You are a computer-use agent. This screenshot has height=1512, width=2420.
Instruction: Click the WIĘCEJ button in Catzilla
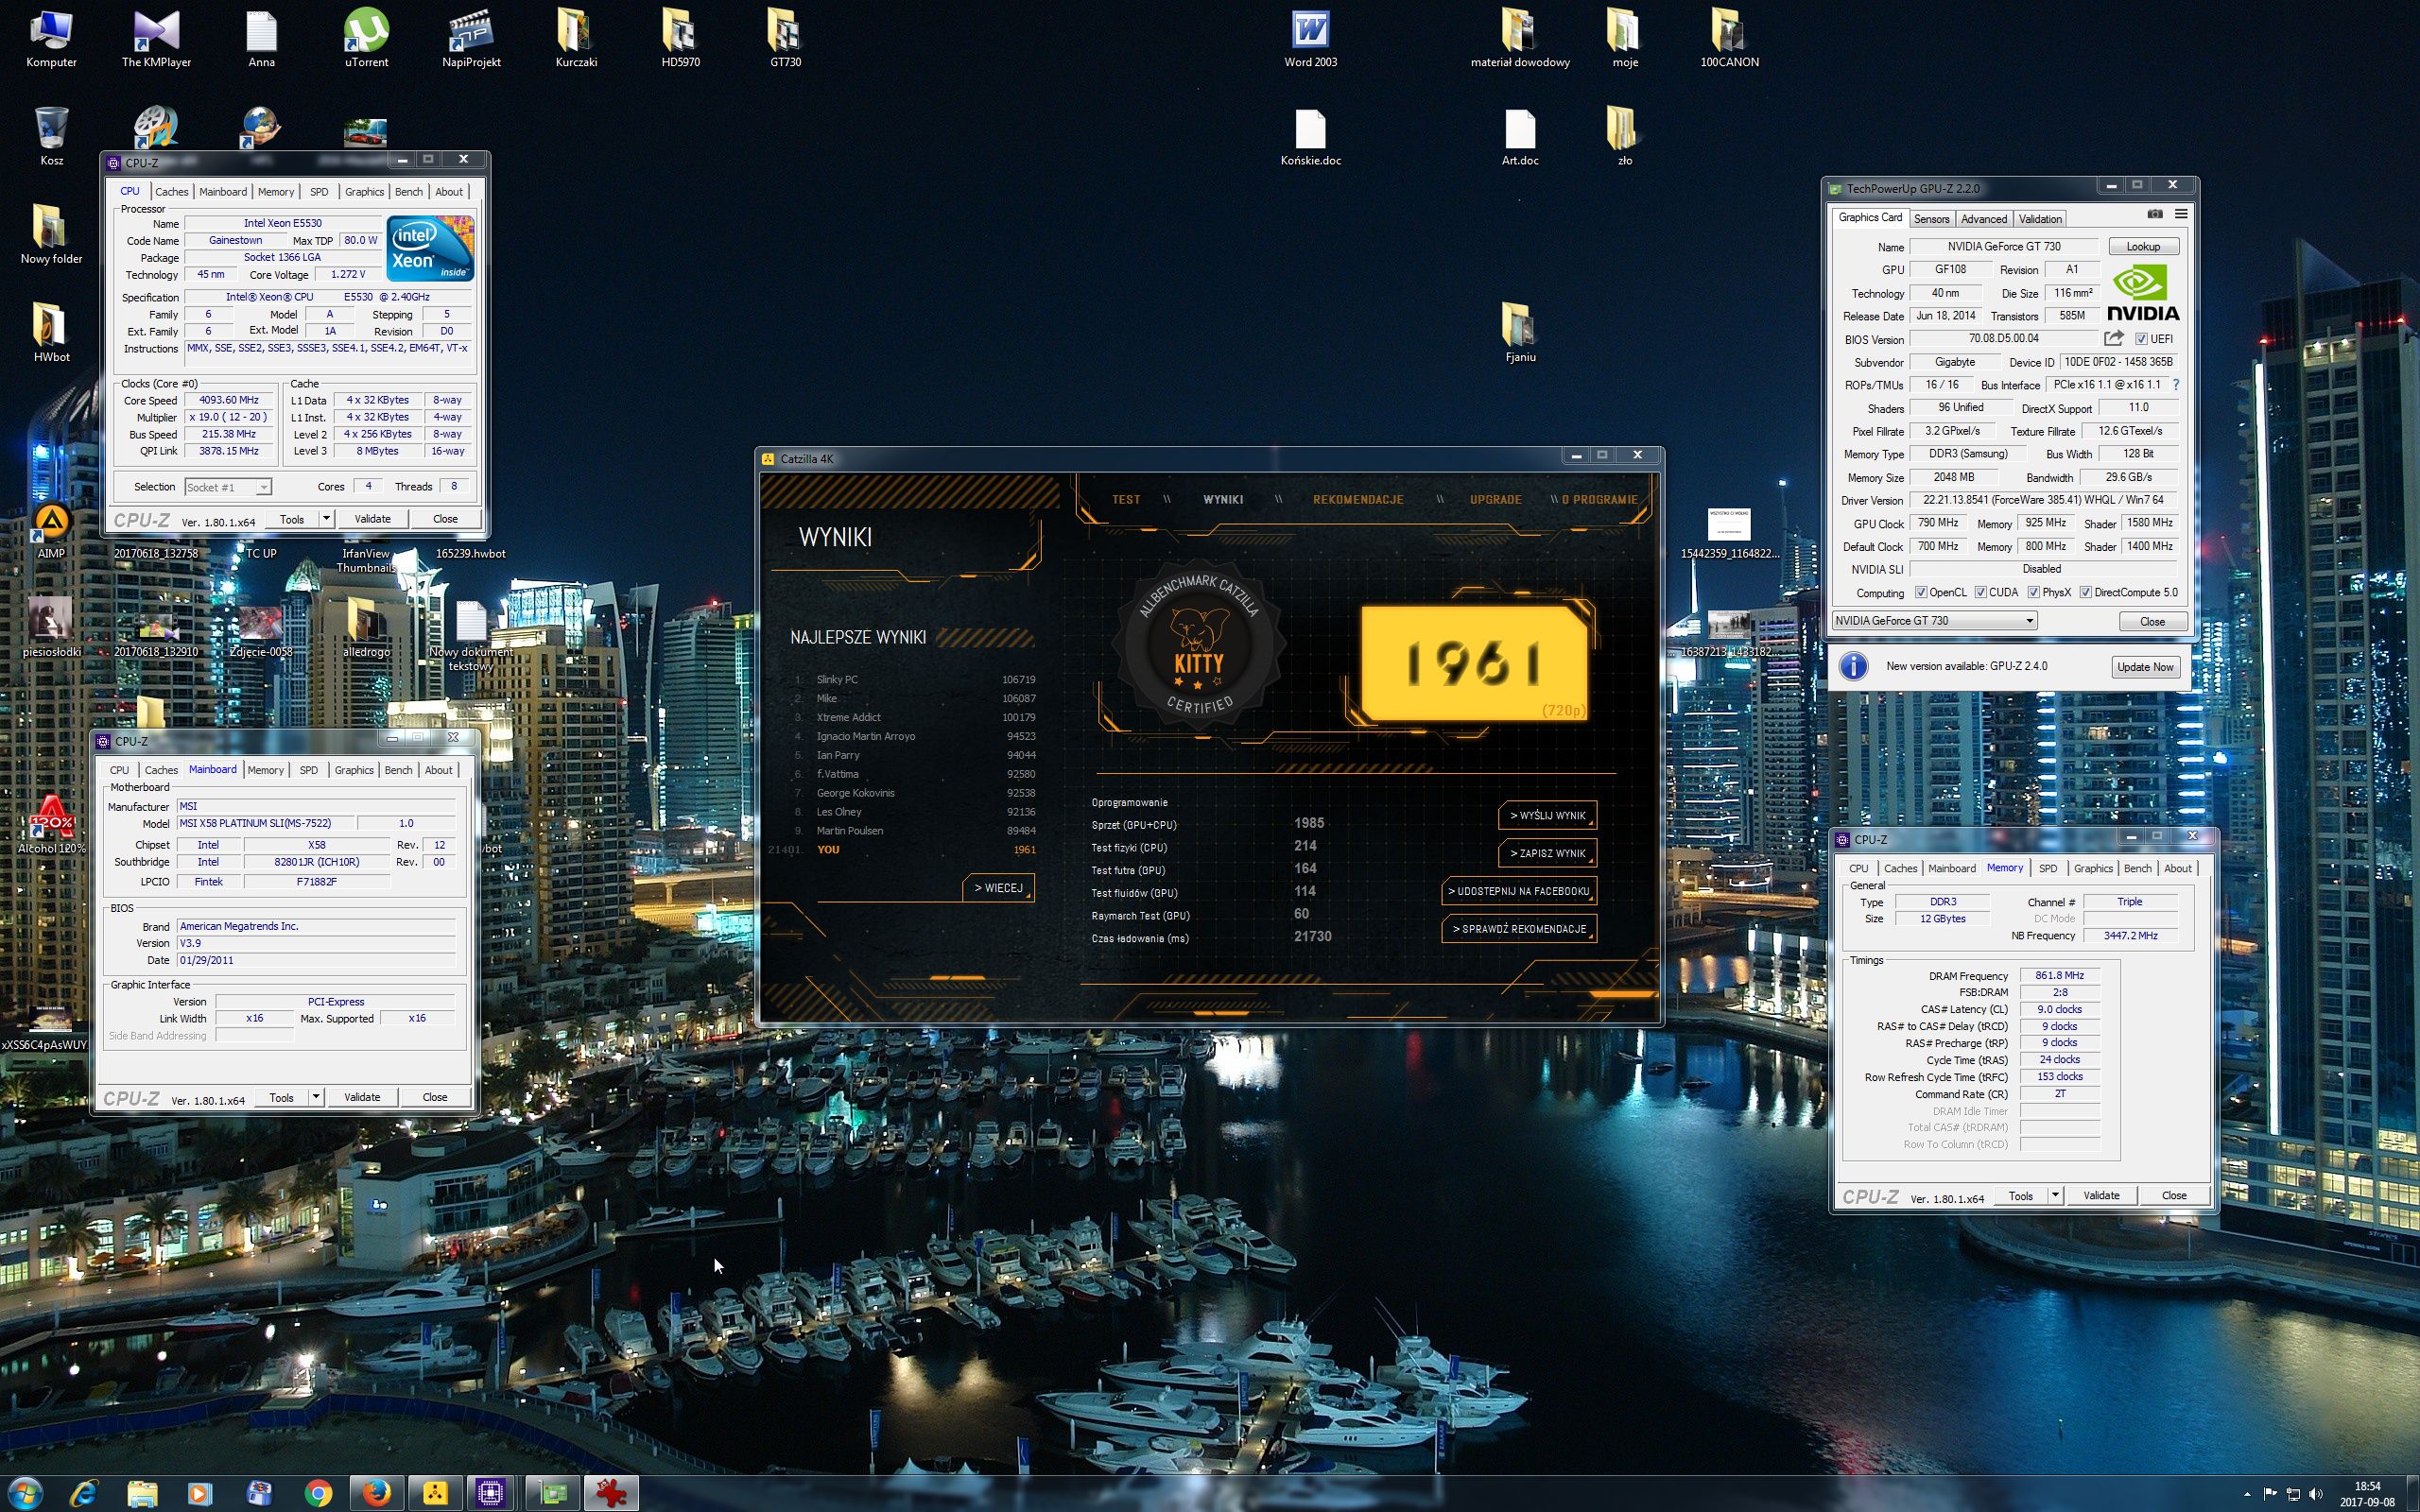[x=998, y=888]
